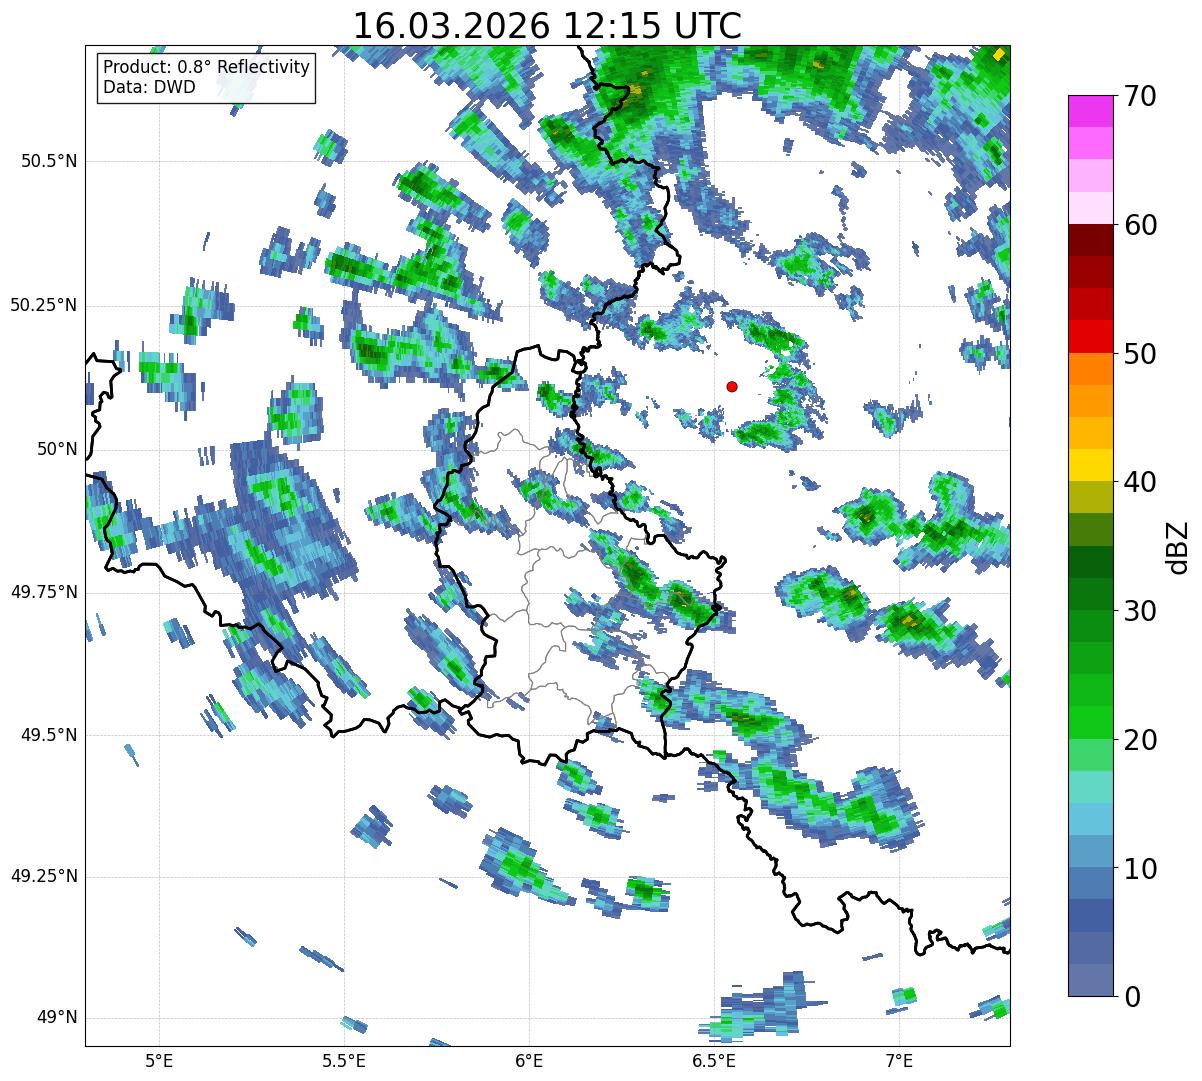Screen dimensions: 1202x1081
Task: Click the 'Data: DWD' text
Action: click(x=149, y=87)
